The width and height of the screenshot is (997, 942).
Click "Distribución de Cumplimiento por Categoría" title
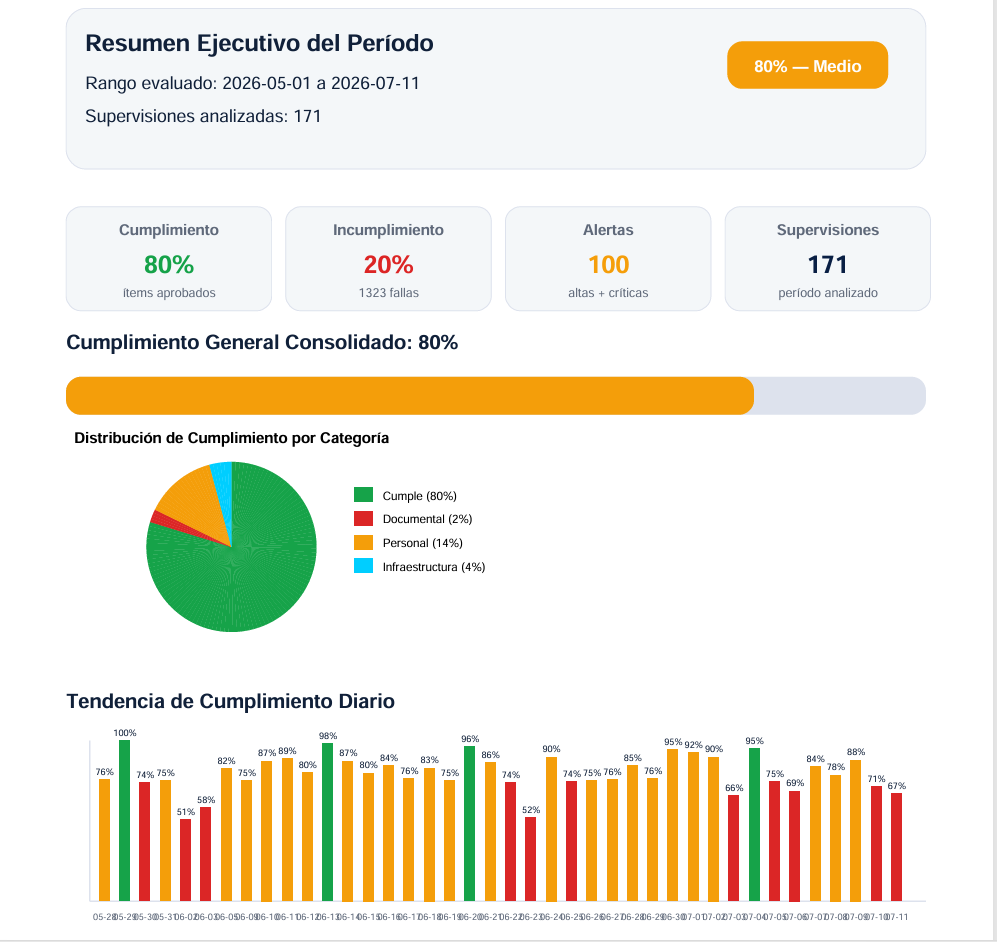coord(231,438)
